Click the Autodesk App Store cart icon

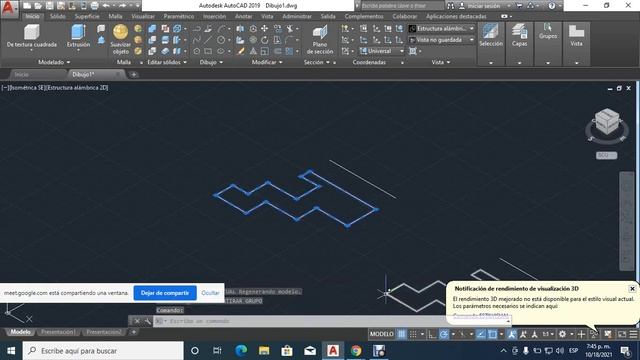tap(519, 6)
